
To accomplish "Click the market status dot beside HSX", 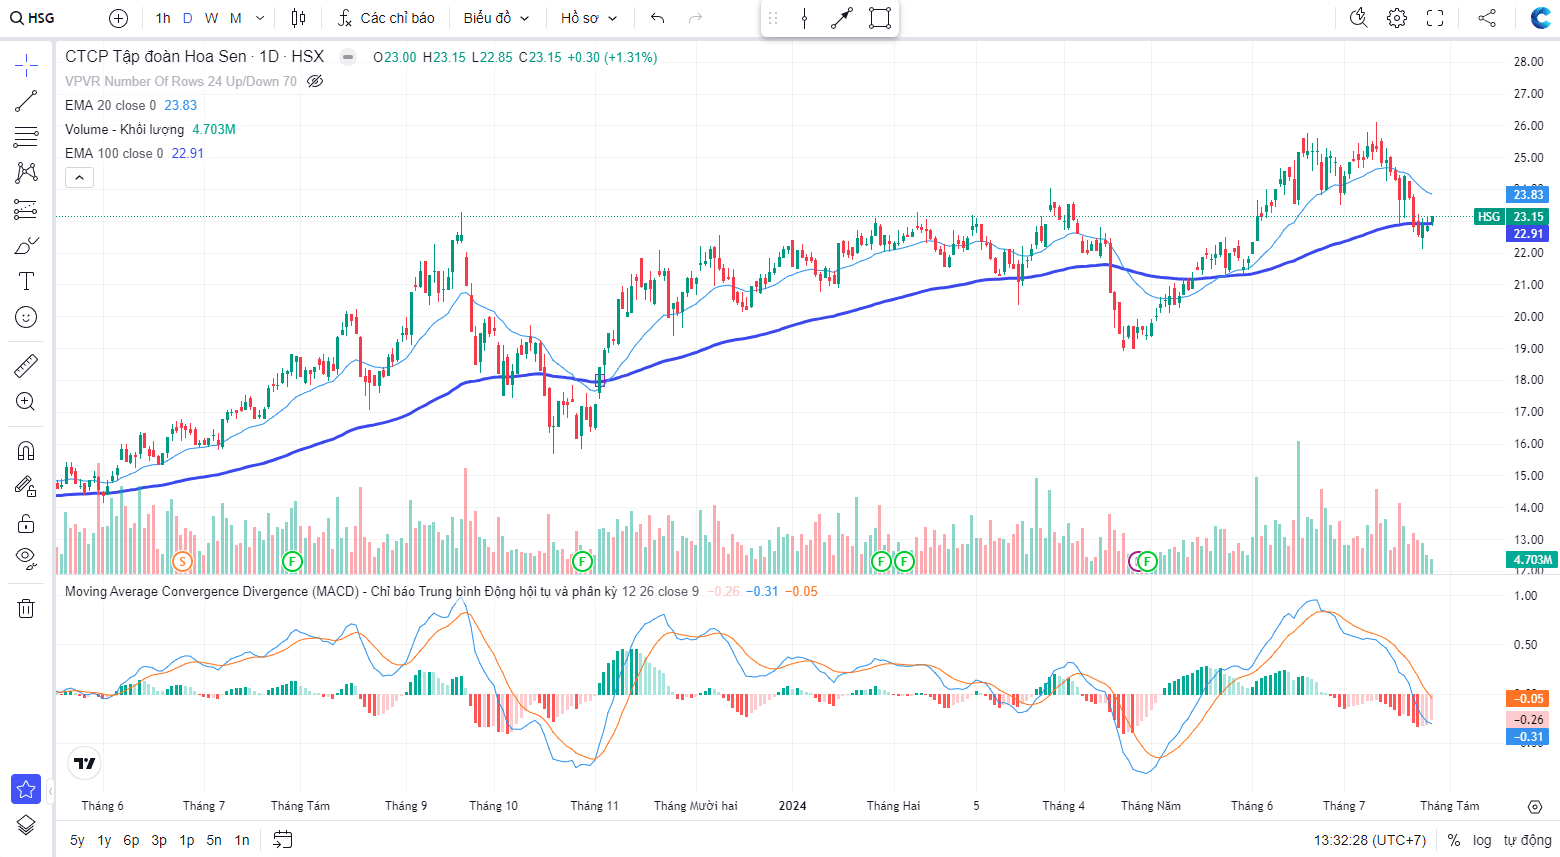I will (348, 57).
